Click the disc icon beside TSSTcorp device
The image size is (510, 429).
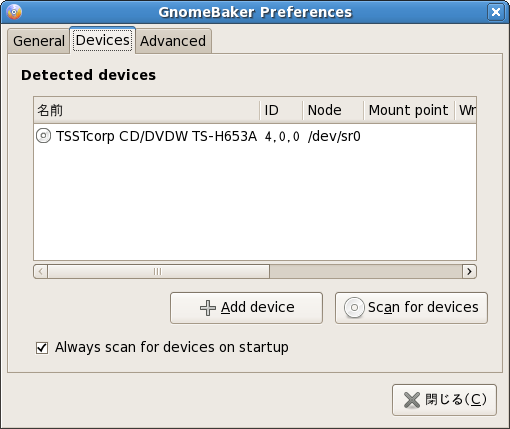43,136
